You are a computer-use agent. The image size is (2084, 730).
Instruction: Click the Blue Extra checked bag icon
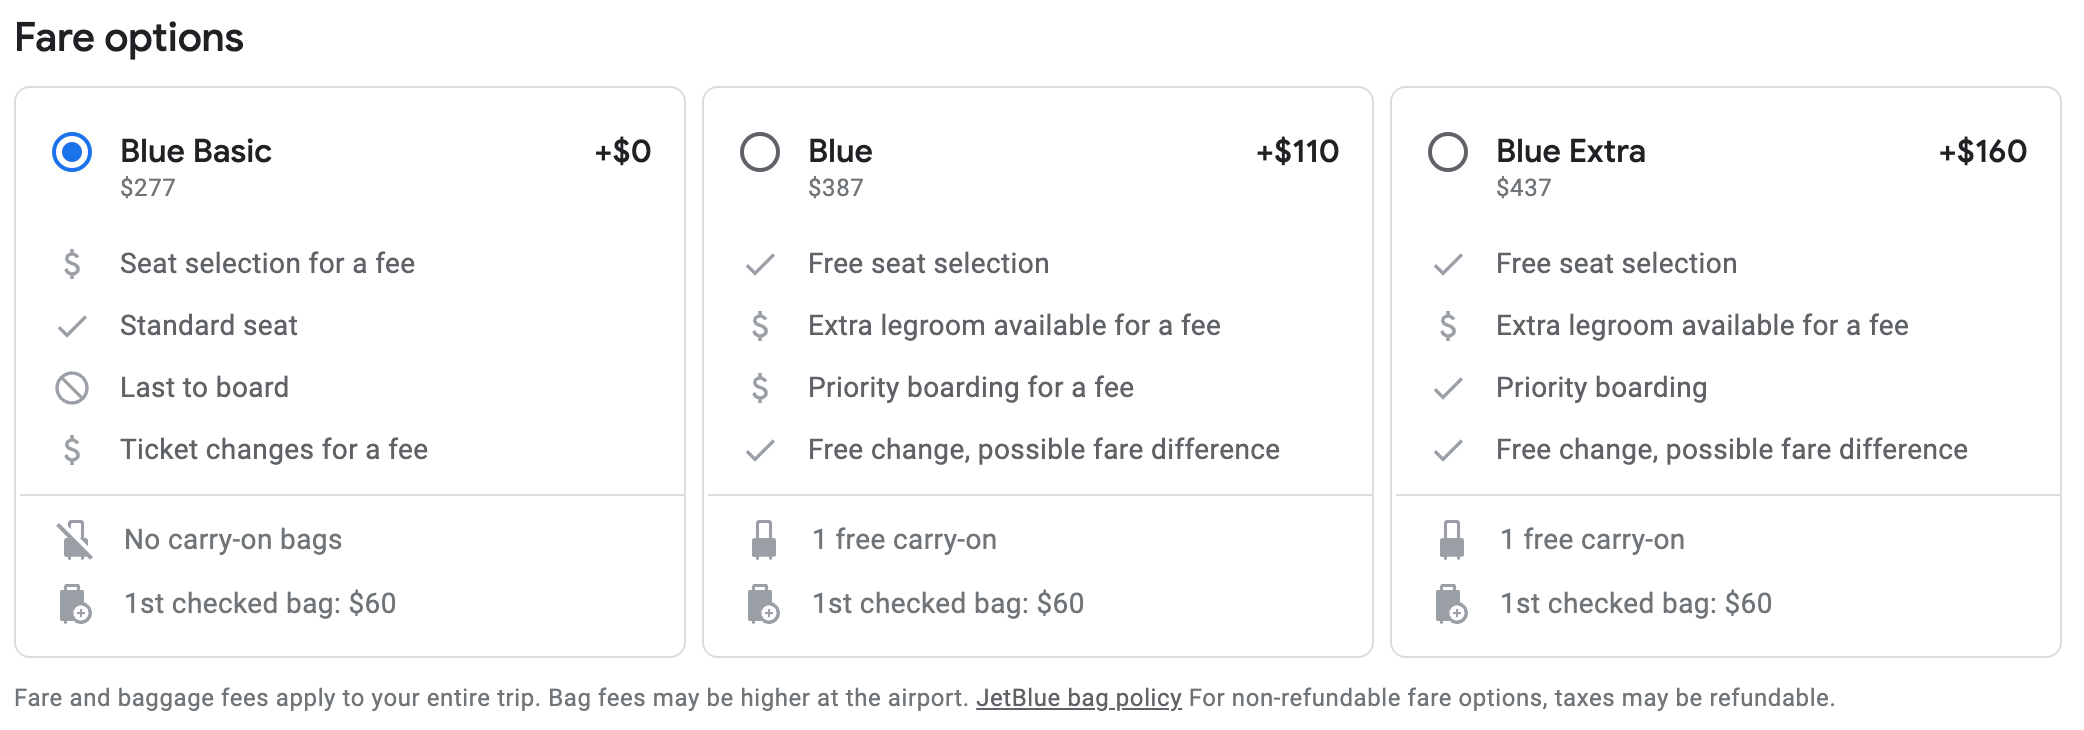(1451, 604)
